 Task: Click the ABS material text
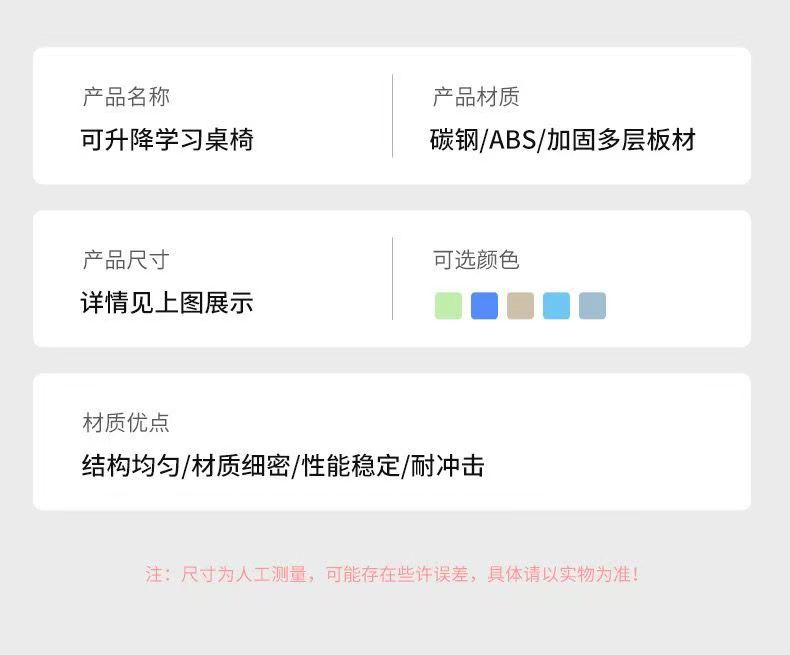[512, 140]
